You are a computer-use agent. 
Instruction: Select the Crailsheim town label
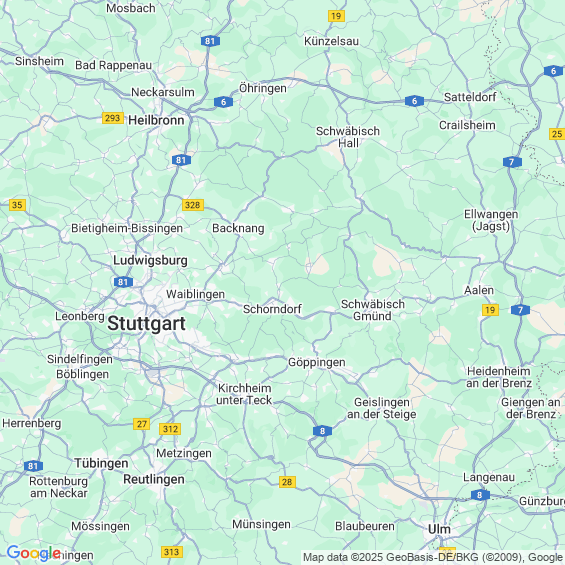(467, 125)
